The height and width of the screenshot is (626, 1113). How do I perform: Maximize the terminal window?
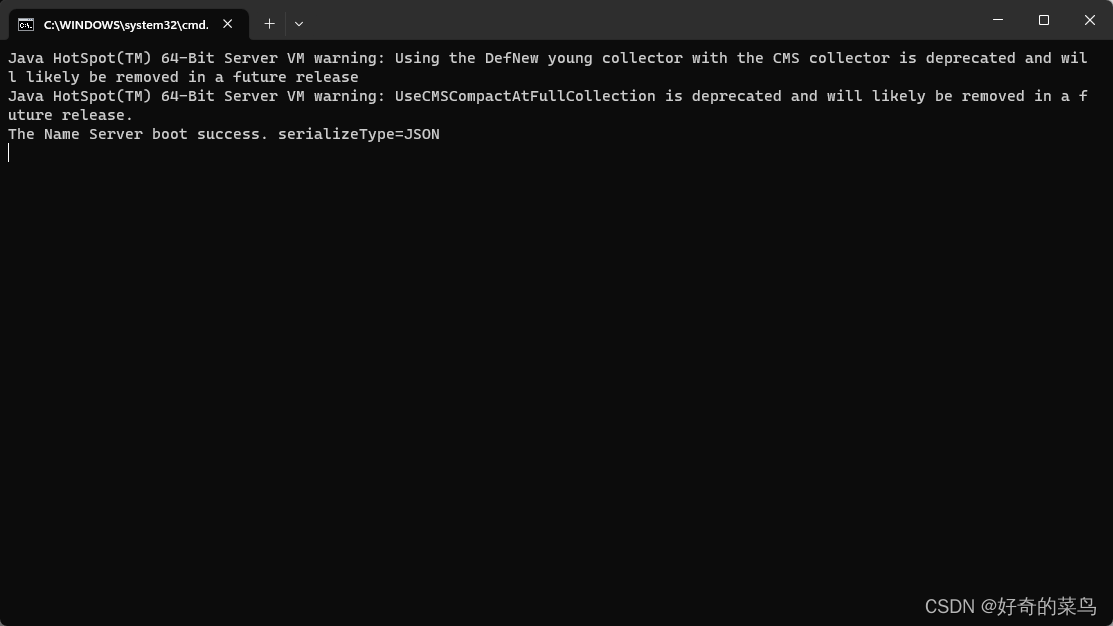pyautogui.click(x=1043, y=20)
